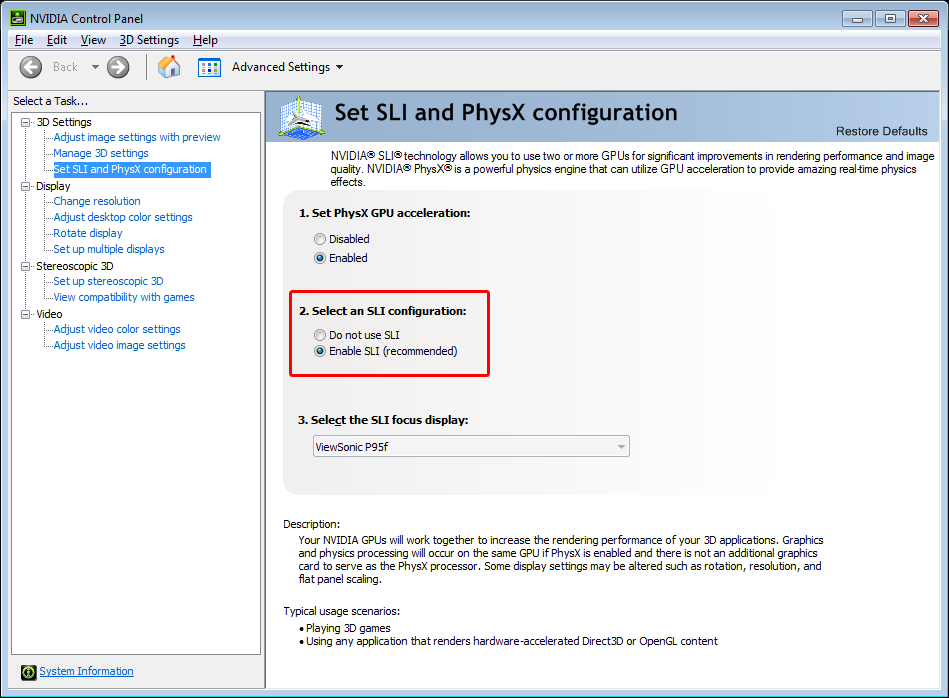Select Do not use SLI
The image size is (949, 698).
tap(319, 334)
